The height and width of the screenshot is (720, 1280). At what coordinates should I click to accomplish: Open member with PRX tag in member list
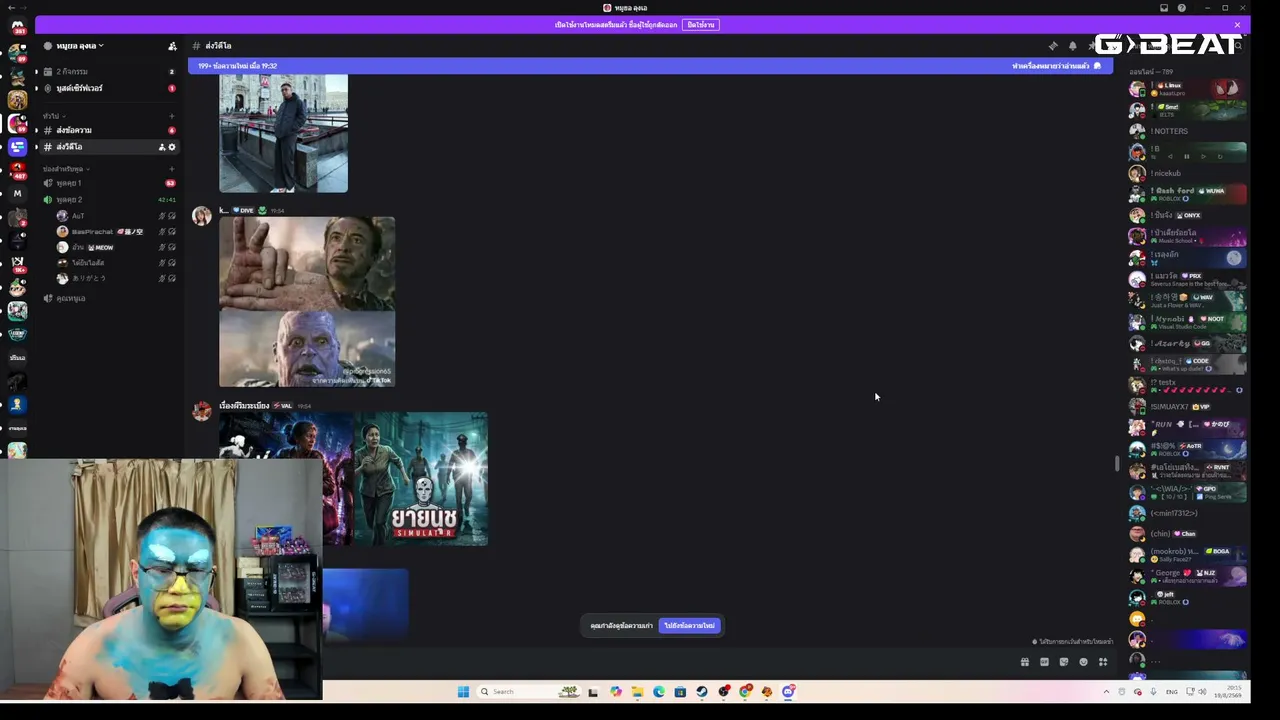click(1188, 279)
